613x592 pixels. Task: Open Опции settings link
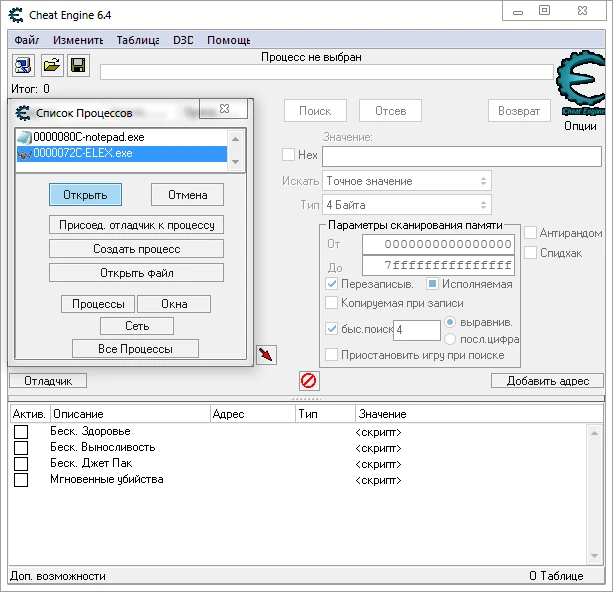click(580, 126)
